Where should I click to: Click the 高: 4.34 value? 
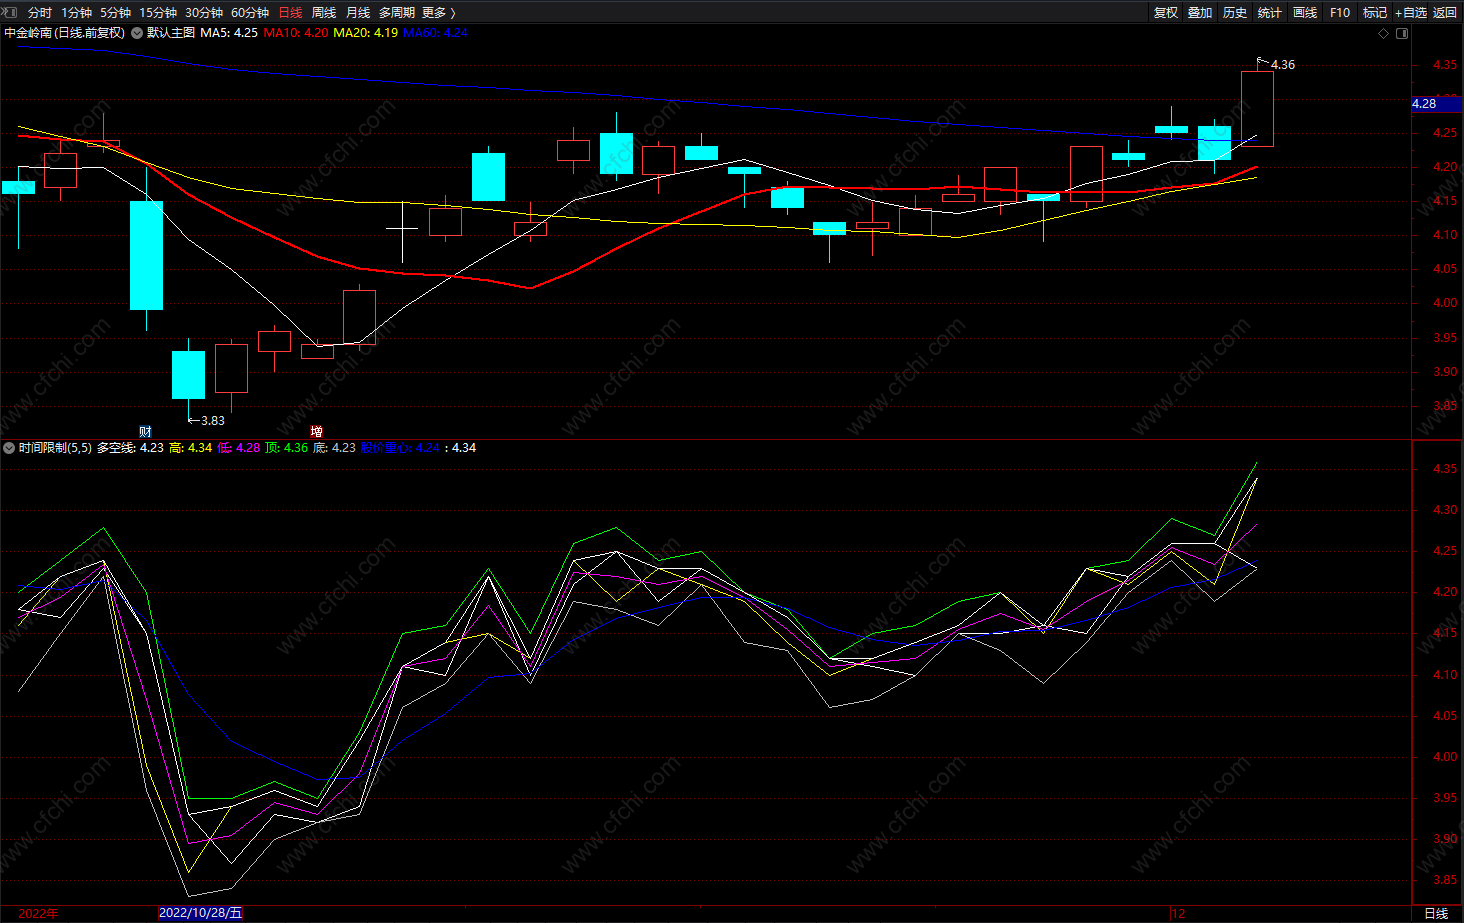(191, 448)
